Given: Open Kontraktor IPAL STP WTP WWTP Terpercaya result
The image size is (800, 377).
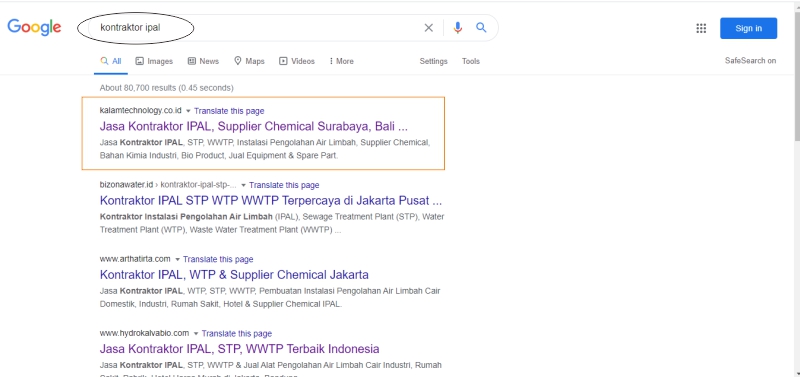Looking at the screenshot, I should click(x=271, y=200).
